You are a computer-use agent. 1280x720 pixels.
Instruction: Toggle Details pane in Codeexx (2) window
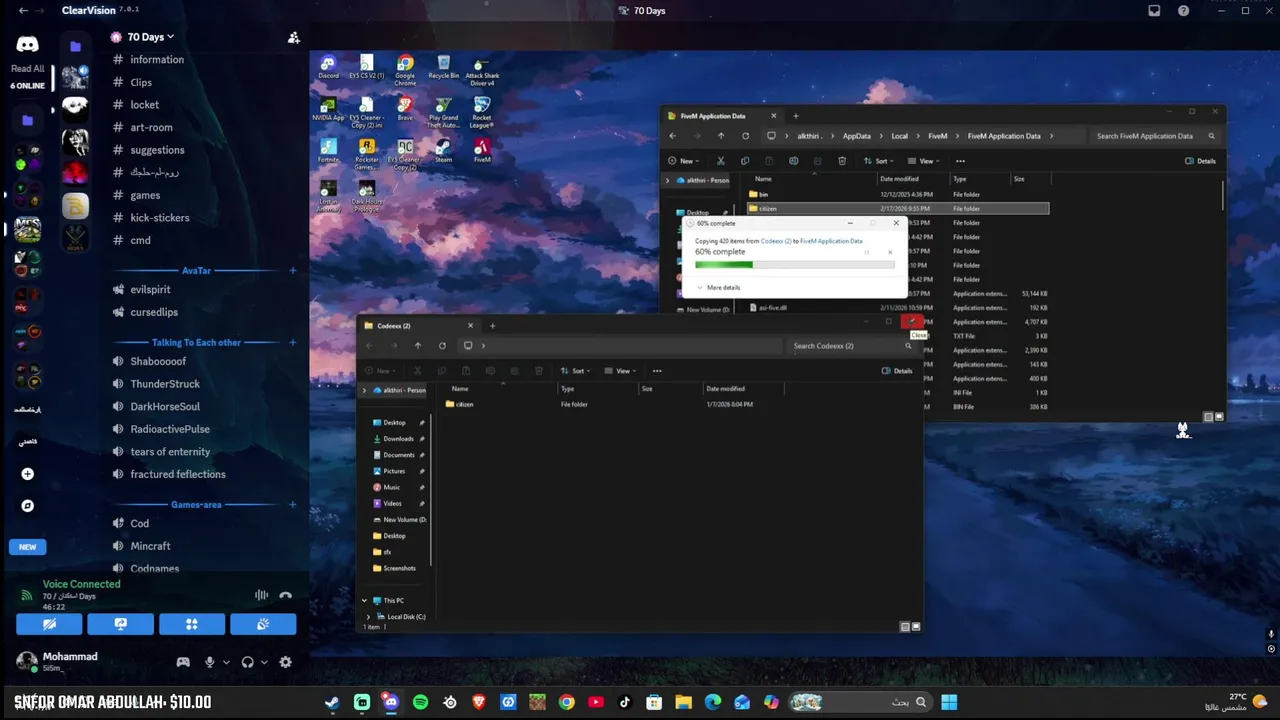897,371
